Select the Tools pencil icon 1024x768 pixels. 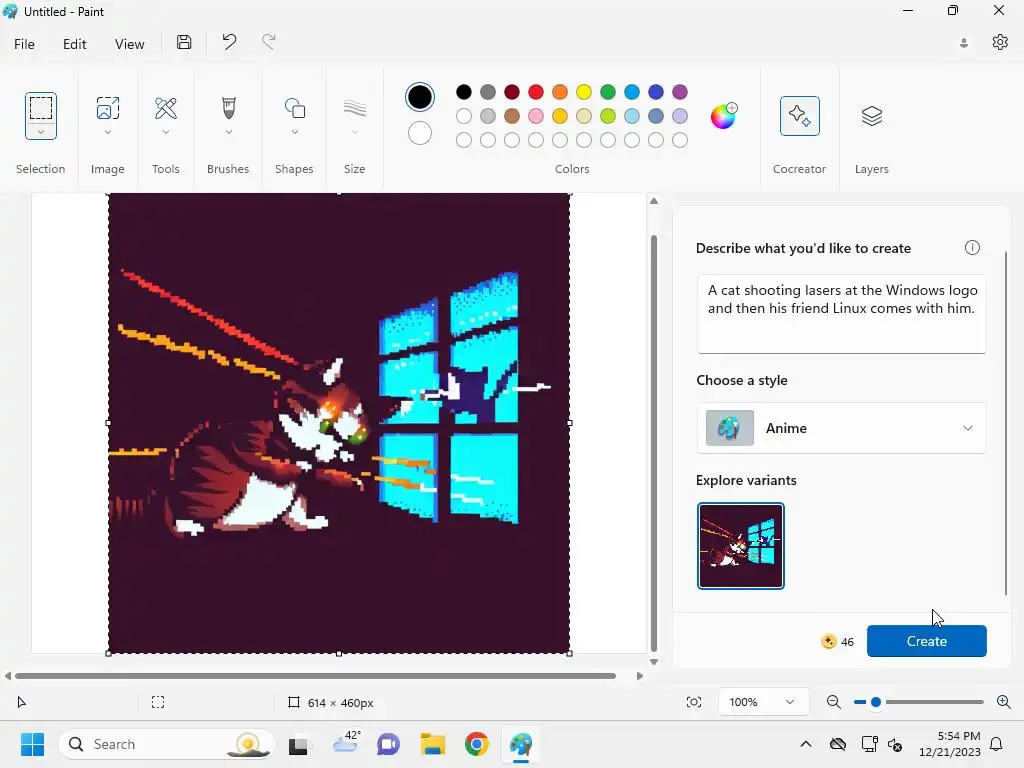[166, 108]
